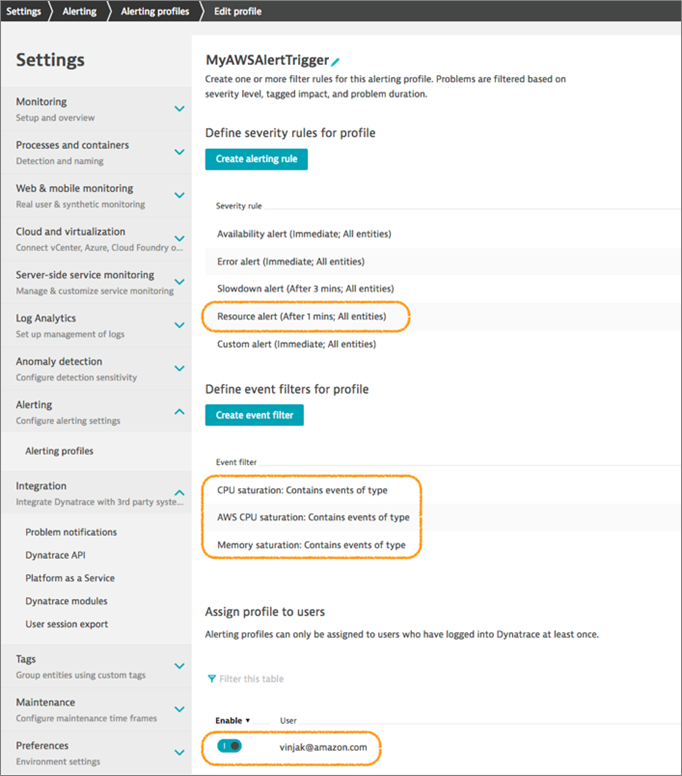Open Resource alert severity rule
The width and height of the screenshot is (682, 776).
click(301, 316)
